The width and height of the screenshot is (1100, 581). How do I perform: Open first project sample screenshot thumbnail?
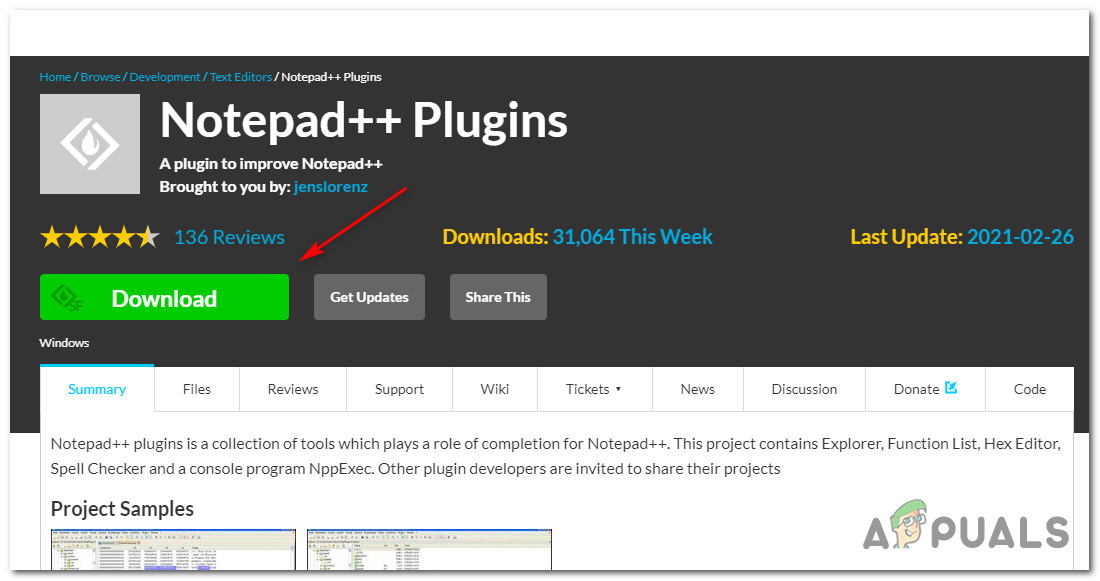point(173,549)
